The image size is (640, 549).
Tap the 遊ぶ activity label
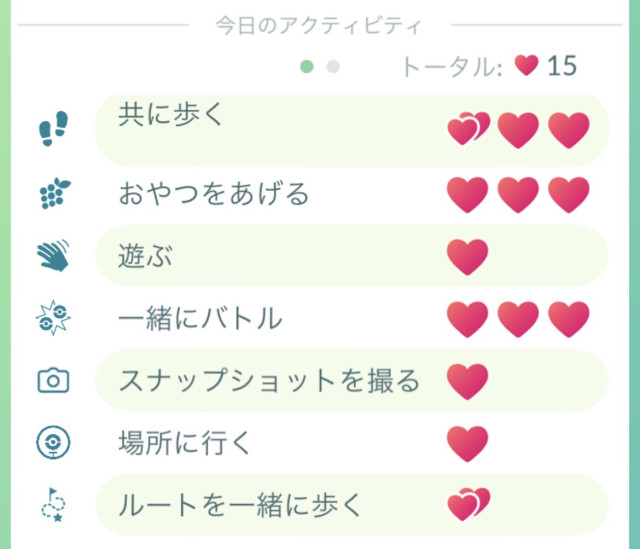pos(145,257)
